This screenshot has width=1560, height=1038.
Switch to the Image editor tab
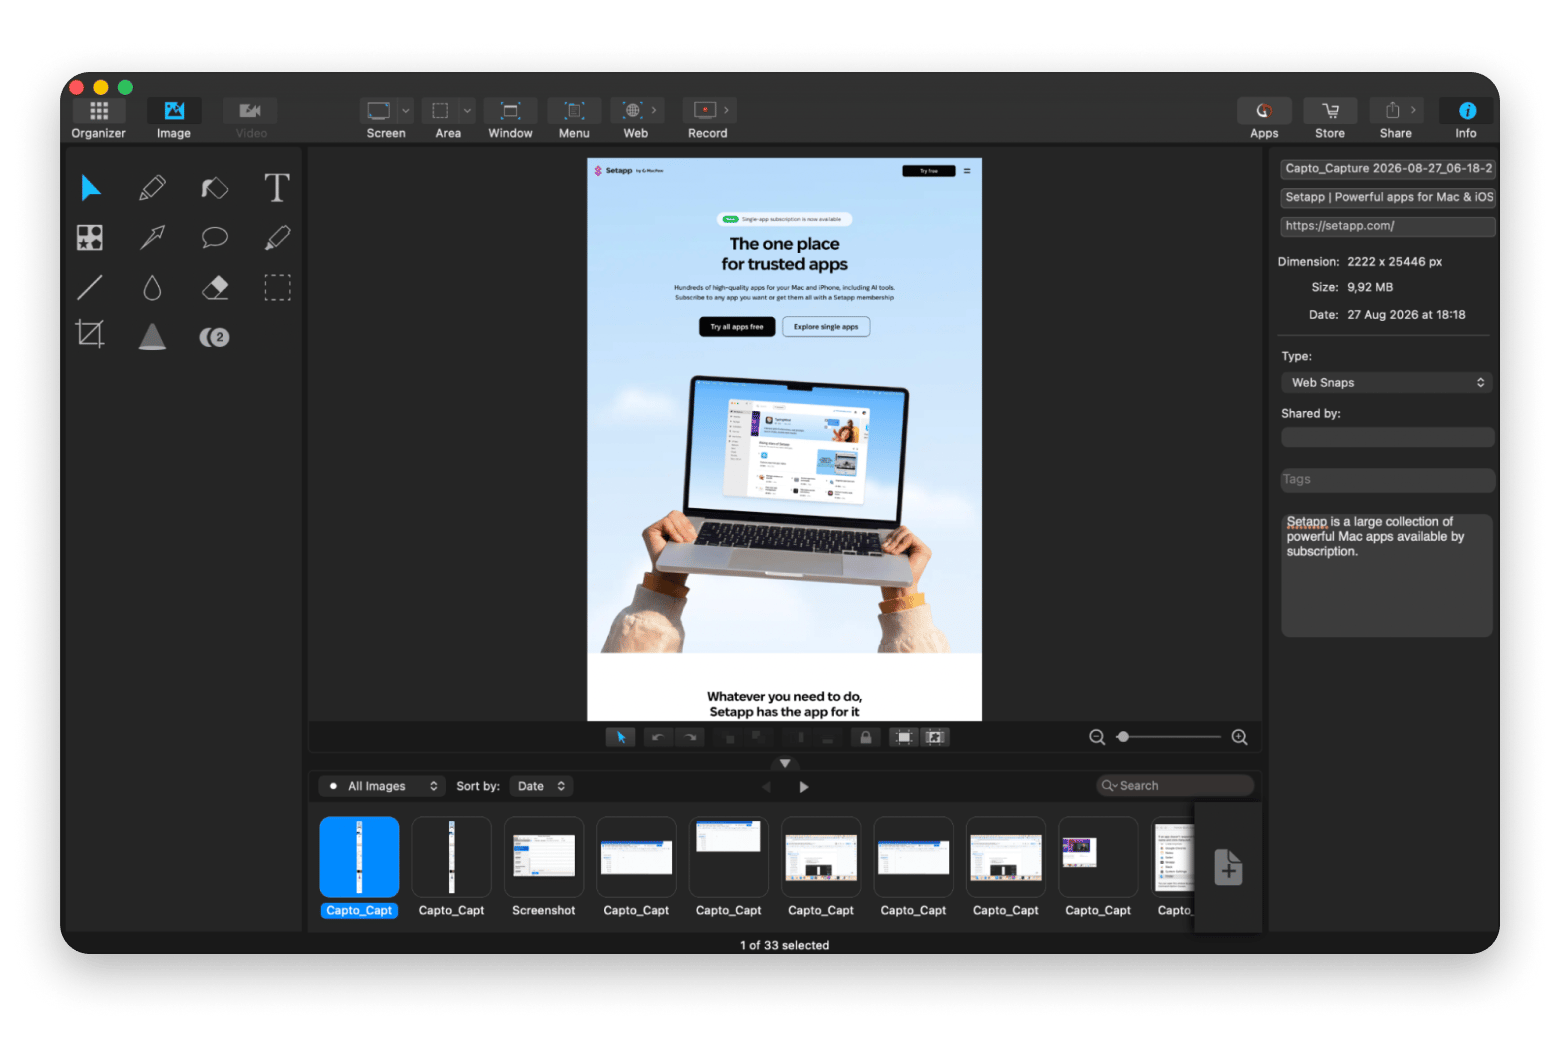tap(174, 118)
